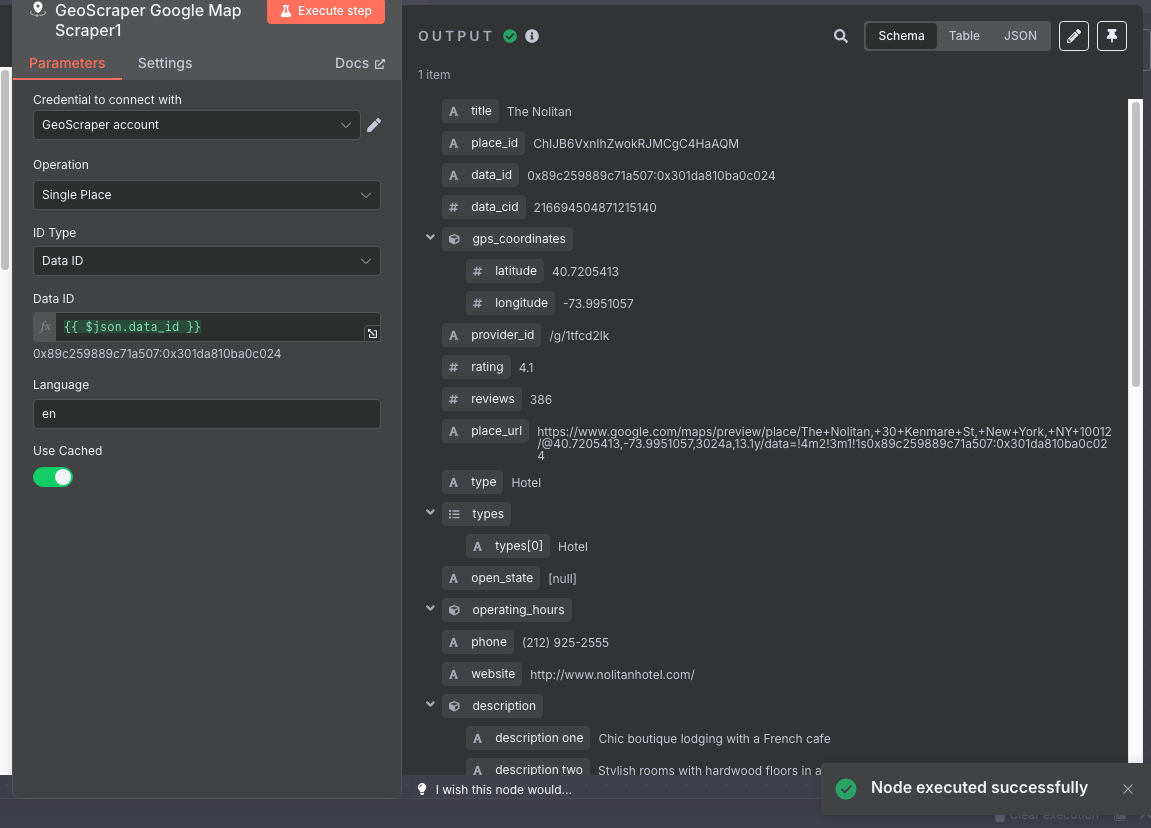1151x828 pixels.
Task: Open the Settings tab
Action: [164, 63]
